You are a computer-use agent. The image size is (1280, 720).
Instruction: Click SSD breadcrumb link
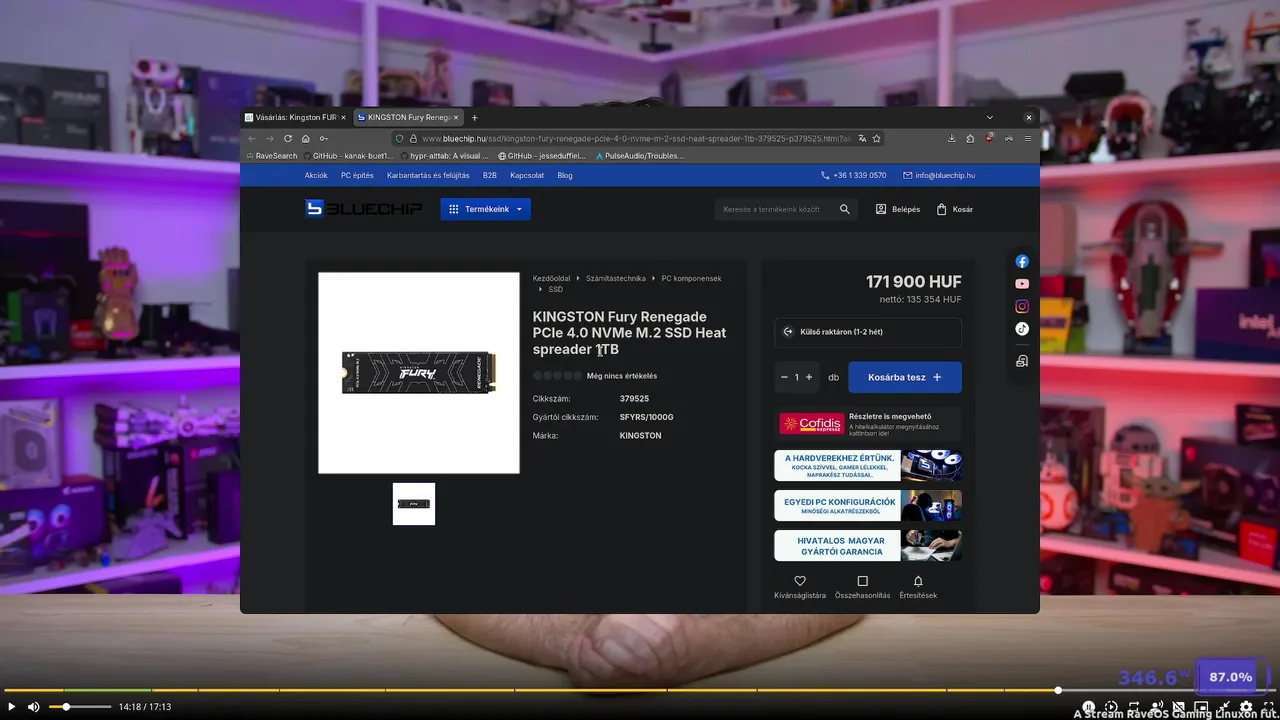[556, 289]
